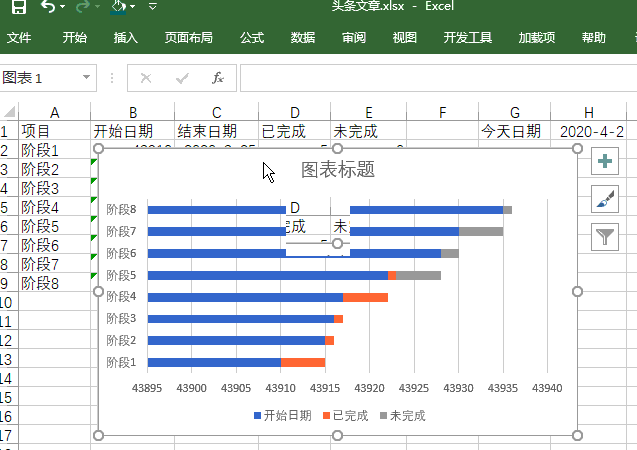637x450 pixels.
Task: Click the 已完成 legend entry
Action: [346, 415]
